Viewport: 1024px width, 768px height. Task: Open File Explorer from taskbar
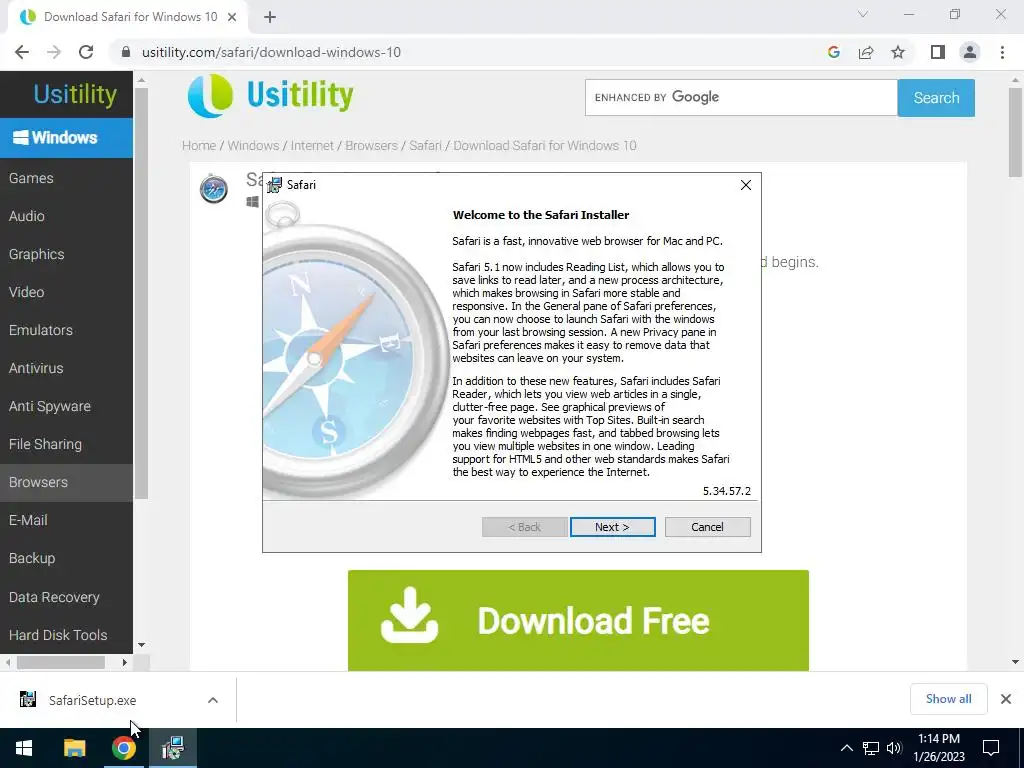(74, 748)
